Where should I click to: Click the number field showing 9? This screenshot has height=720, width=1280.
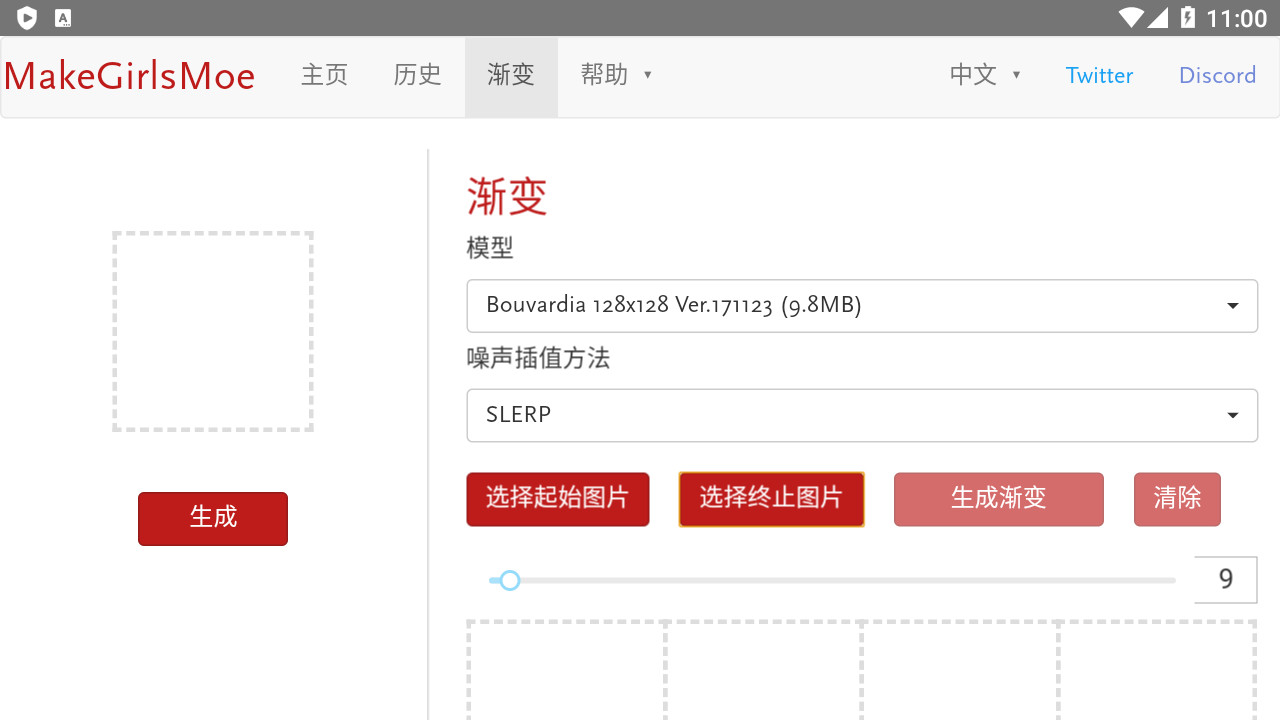tap(1225, 580)
